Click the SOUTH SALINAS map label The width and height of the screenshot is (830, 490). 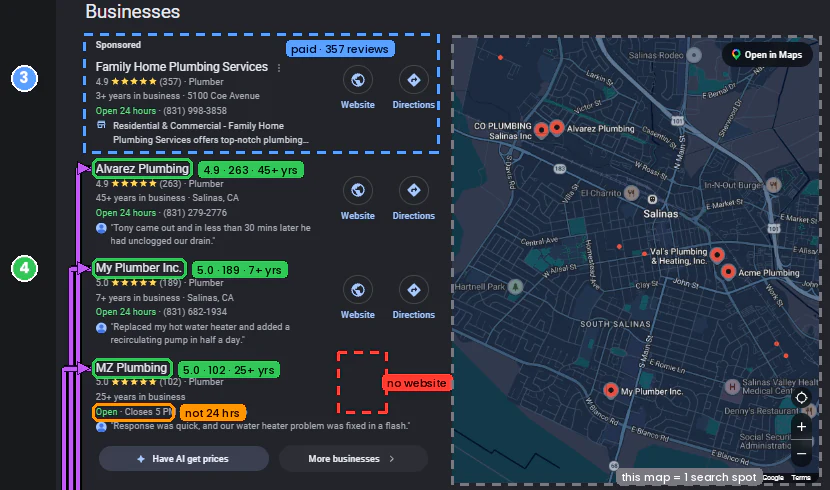tap(615, 324)
